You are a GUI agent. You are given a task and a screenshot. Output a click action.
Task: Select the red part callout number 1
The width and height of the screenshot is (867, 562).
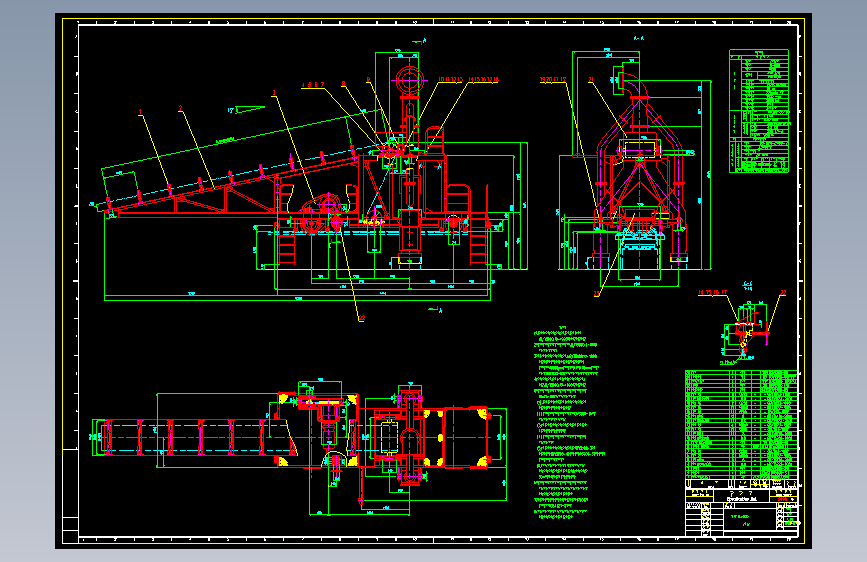(140, 112)
